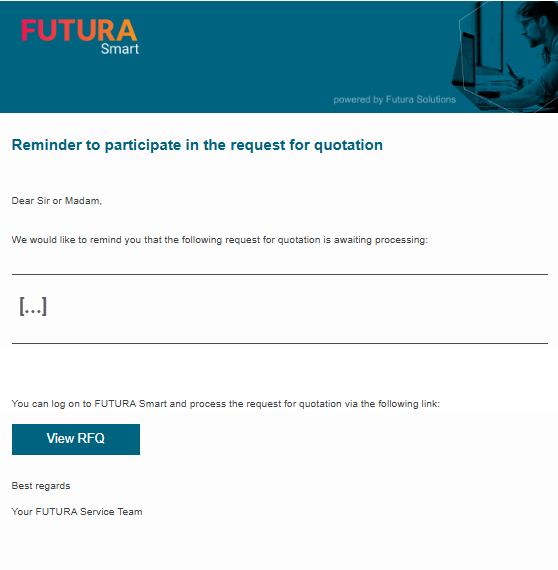This screenshot has height=570, width=558.
Task: Click the Best regards sign-off
Action: (x=41, y=486)
